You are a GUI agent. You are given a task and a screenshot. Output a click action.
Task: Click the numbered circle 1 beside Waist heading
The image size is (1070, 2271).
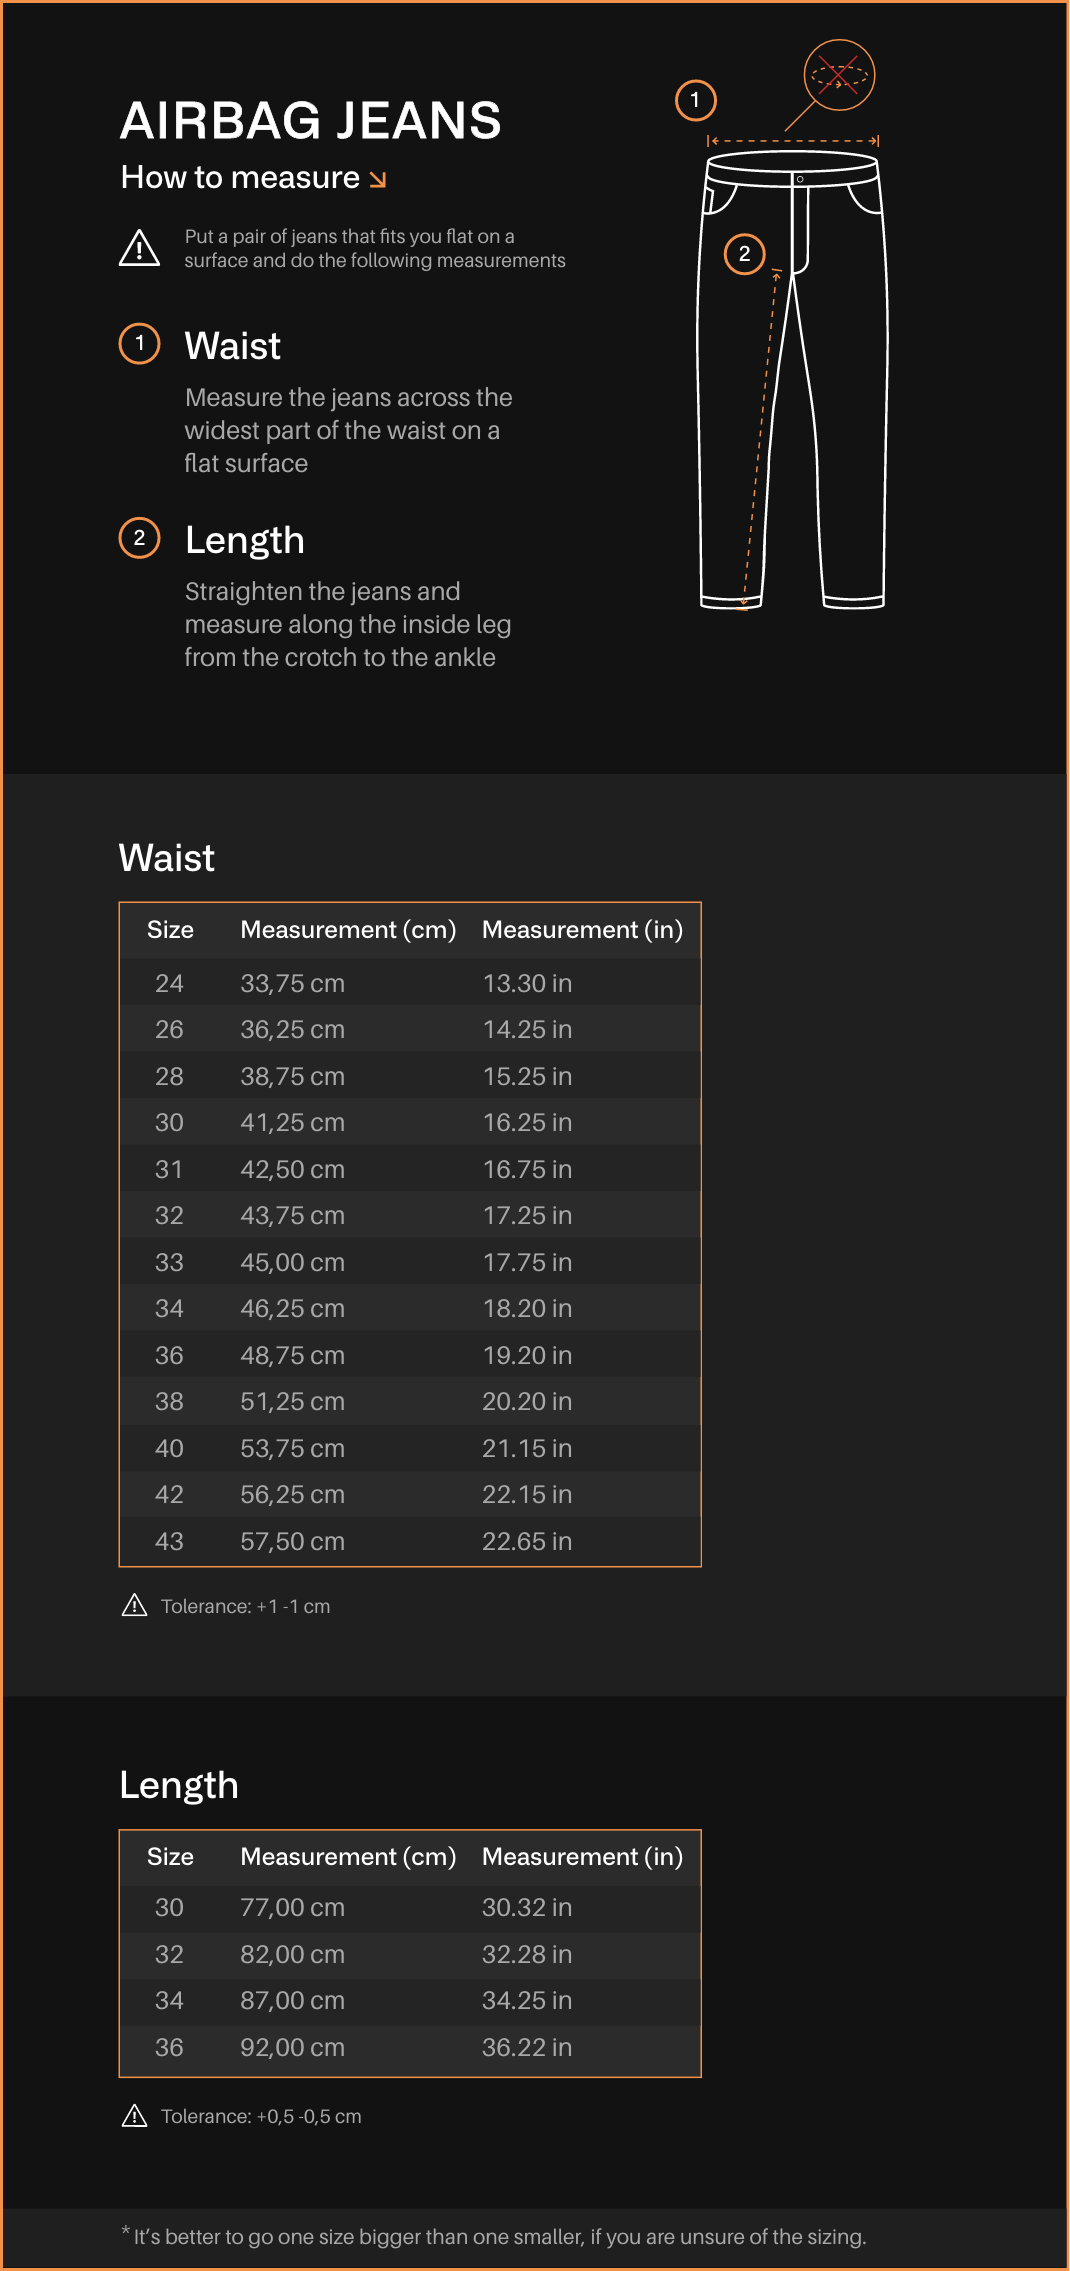click(x=140, y=344)
